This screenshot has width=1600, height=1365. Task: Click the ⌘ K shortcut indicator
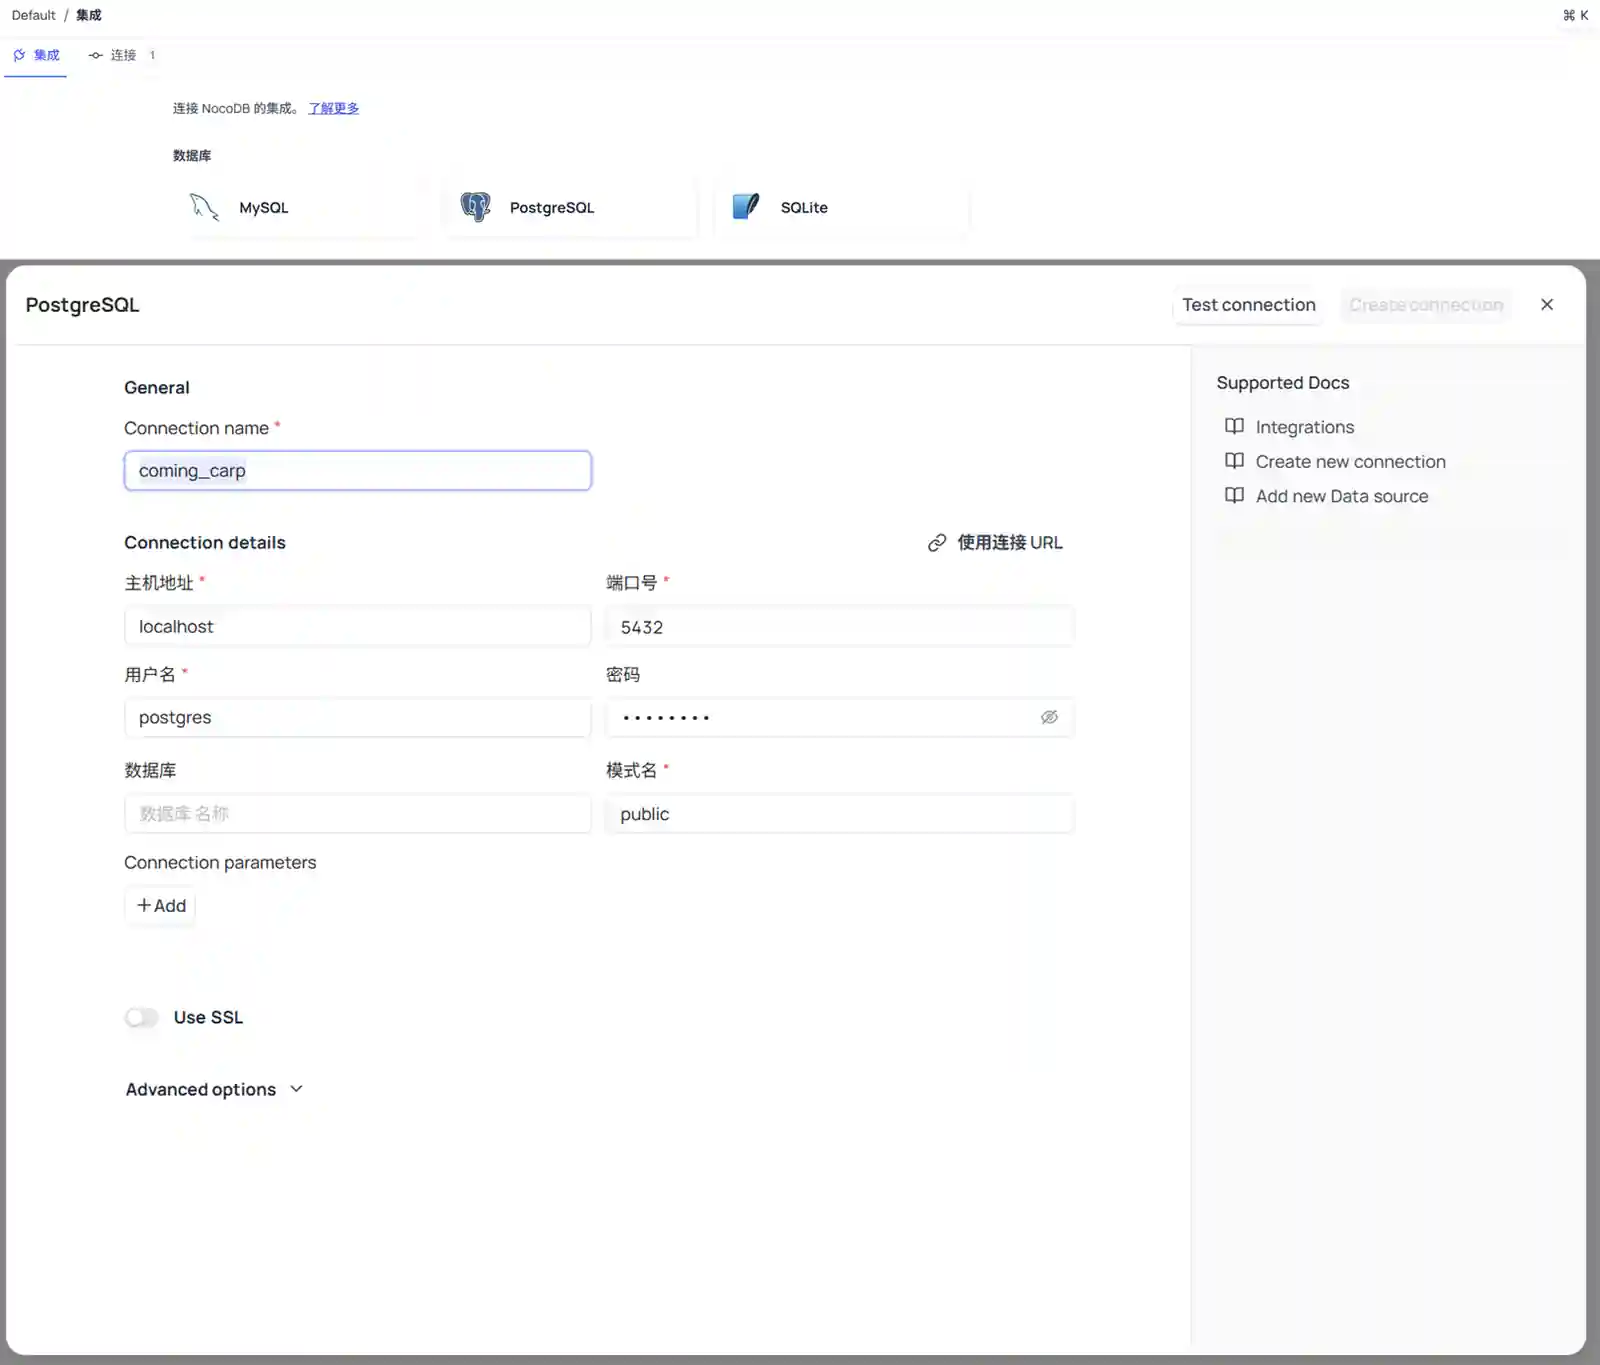(x=1575, y=15)
